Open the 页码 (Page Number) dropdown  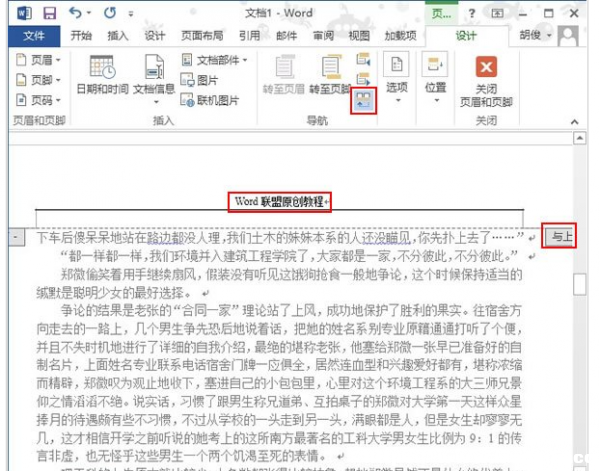[x=38, y=100]
